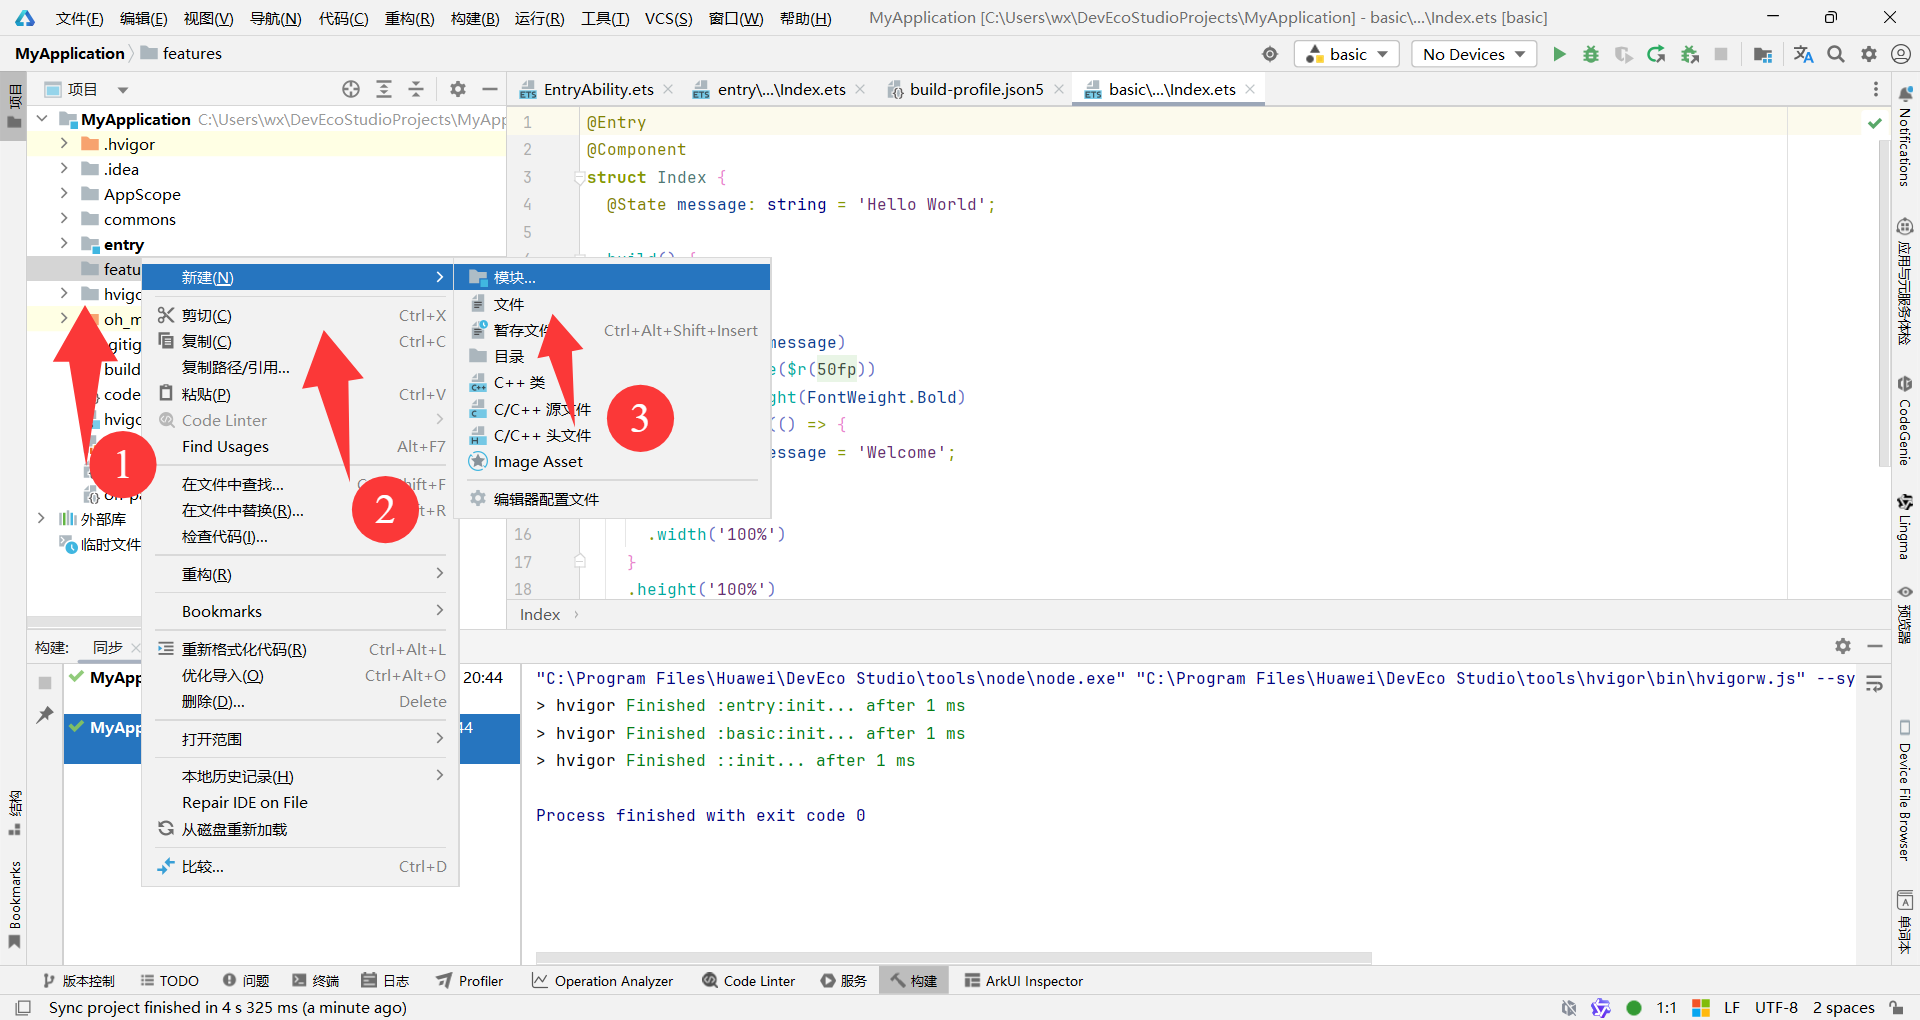Click the Sync project refresh icon
The image size is (1920, 1020).
(1656, 54)
